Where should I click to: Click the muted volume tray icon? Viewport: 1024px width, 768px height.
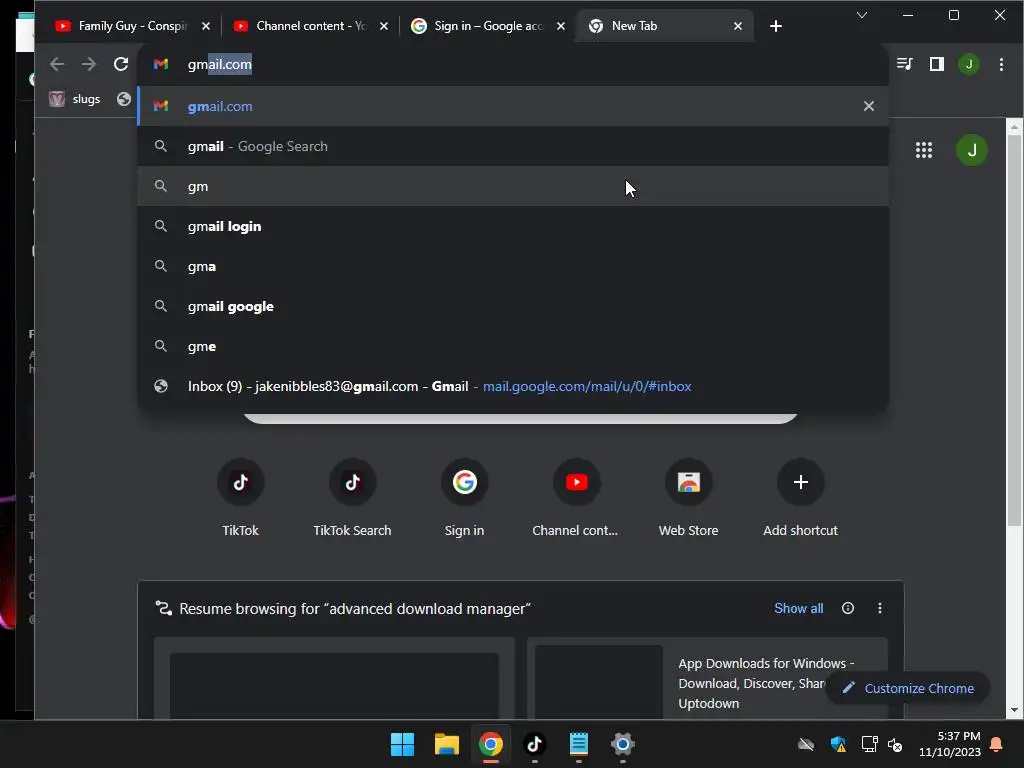click(x=895, y=744)
